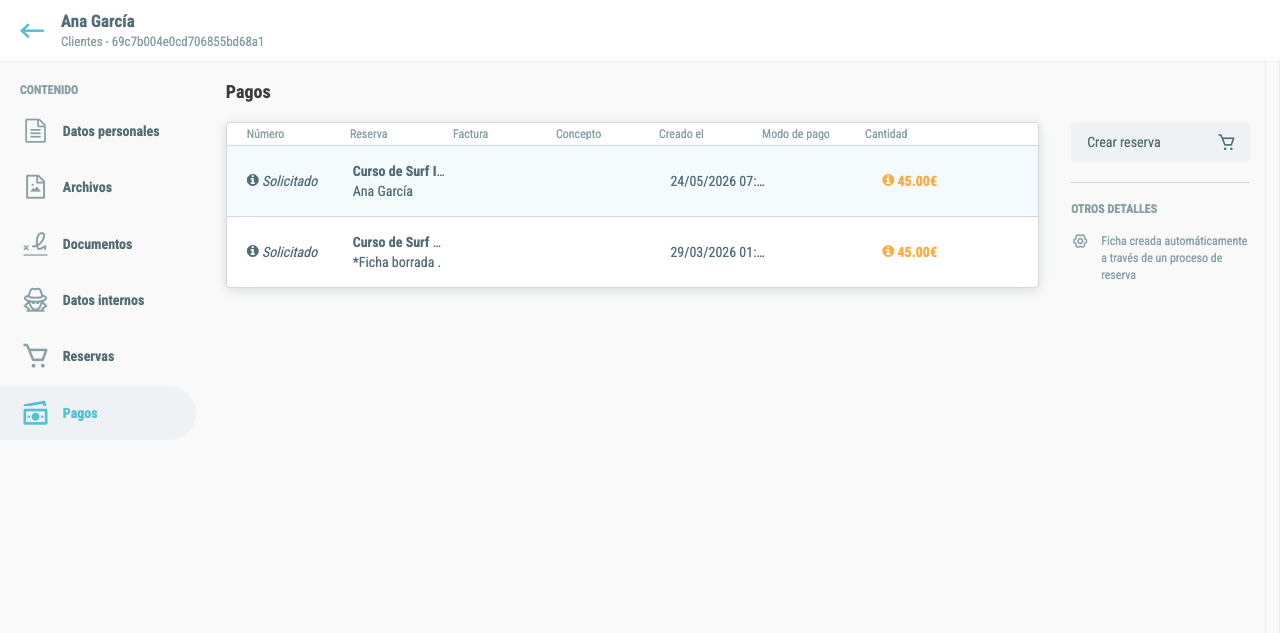
Task: Click the Archivos image file icon
Action: click(36, 187)
